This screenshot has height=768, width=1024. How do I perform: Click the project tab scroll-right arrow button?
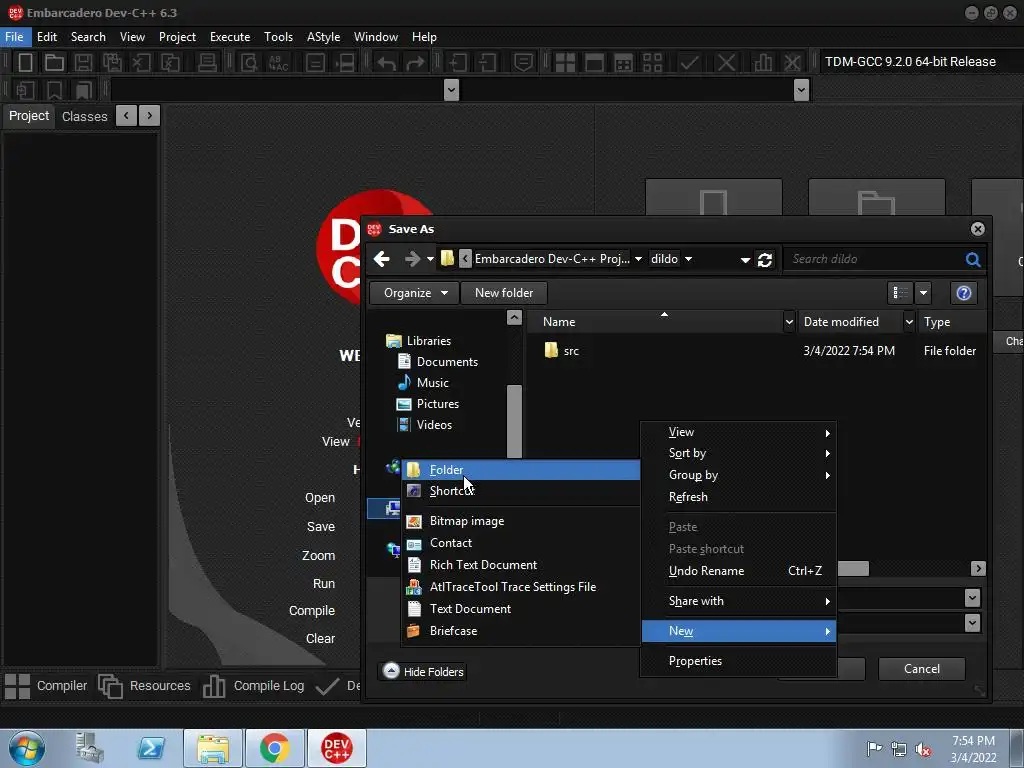pyautogui.click(x=150, y=116)
